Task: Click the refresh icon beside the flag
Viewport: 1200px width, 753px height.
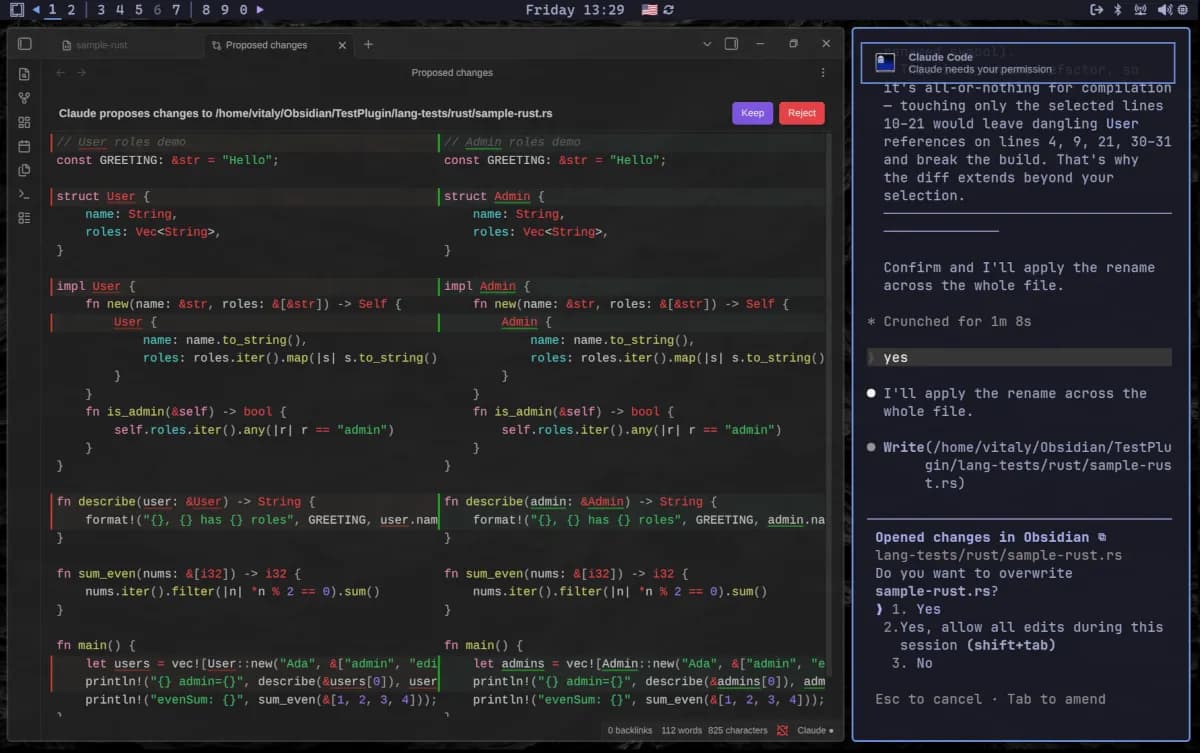Action: pyautogui.click(x=668, y=10)
